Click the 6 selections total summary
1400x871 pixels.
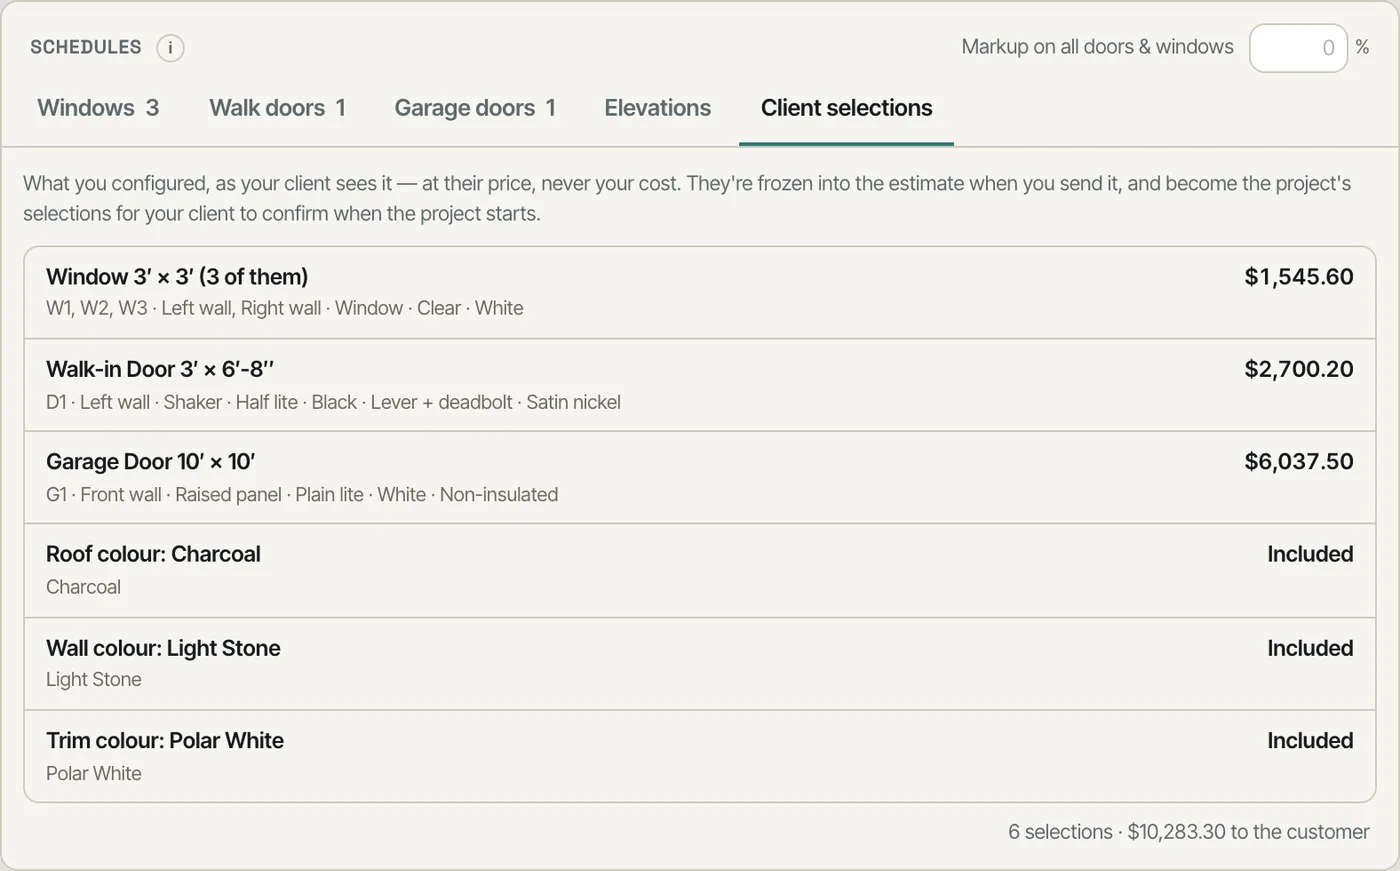coord(1189,832)
